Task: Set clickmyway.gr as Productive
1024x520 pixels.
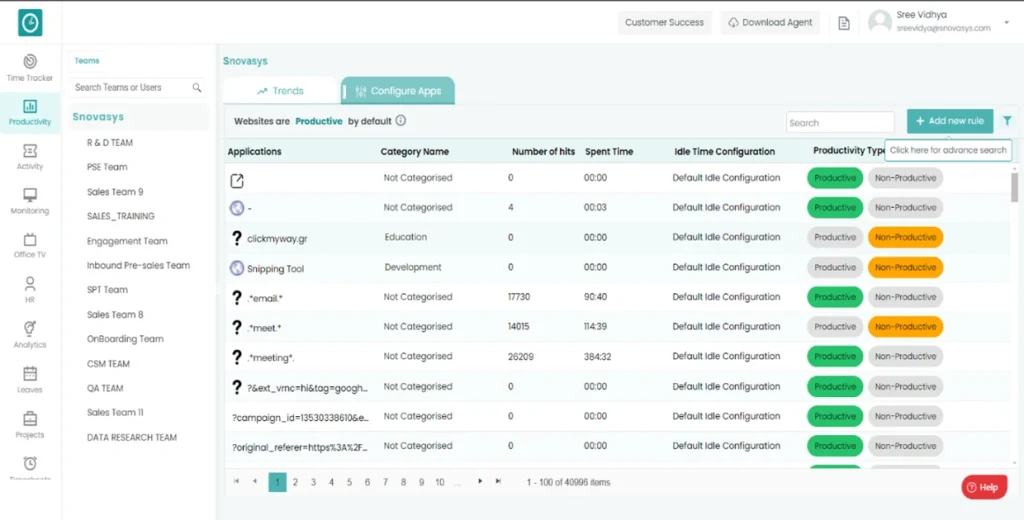Action: 835,237
